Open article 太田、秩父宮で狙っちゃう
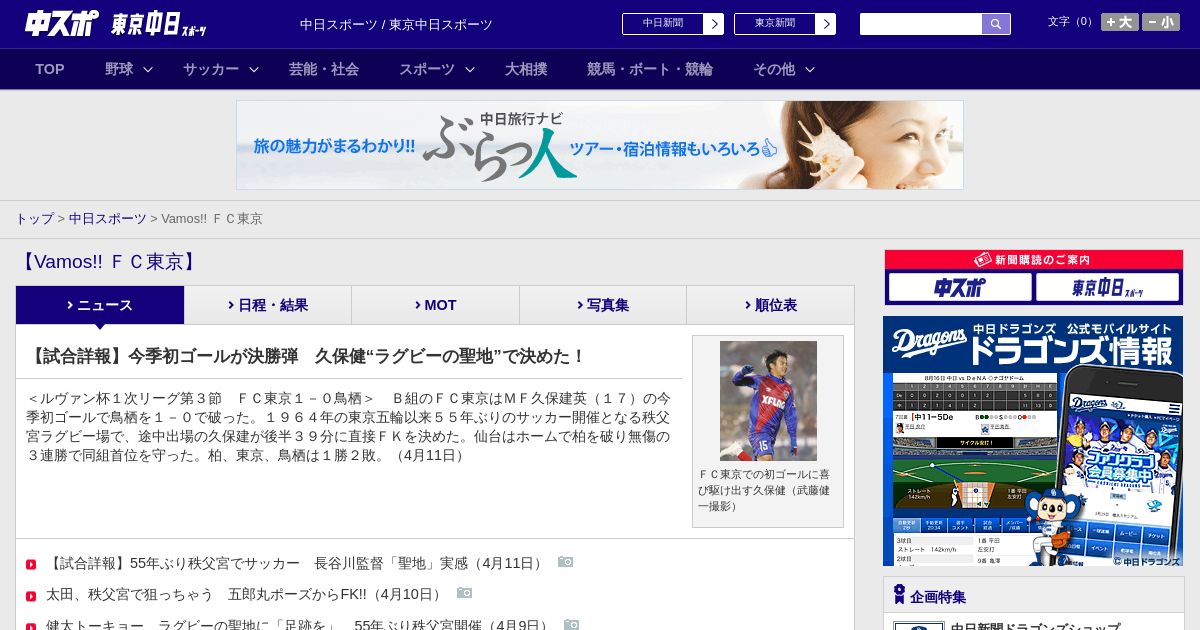The height and width of the screenshot is (630, 1200). click(x=246, y=594)
